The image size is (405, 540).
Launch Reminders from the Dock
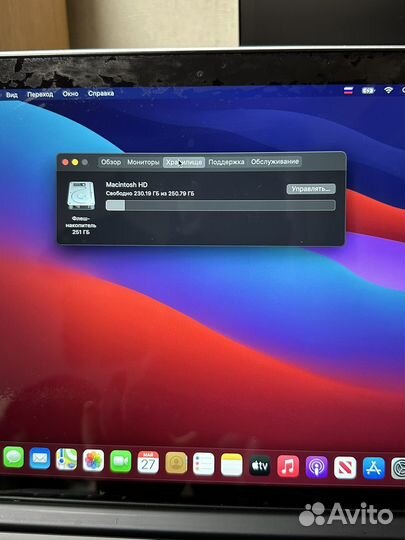(204, 464)
